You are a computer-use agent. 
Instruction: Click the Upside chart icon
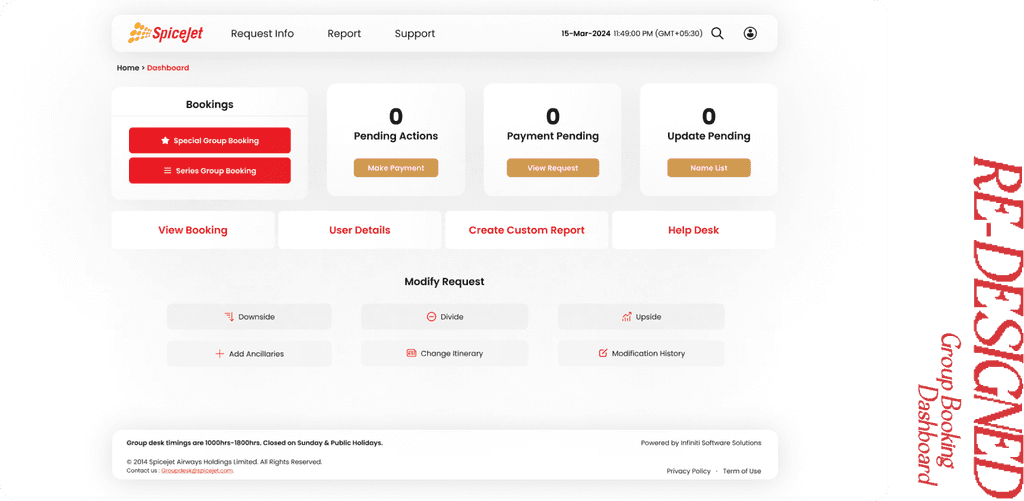(x=626, y=317)
